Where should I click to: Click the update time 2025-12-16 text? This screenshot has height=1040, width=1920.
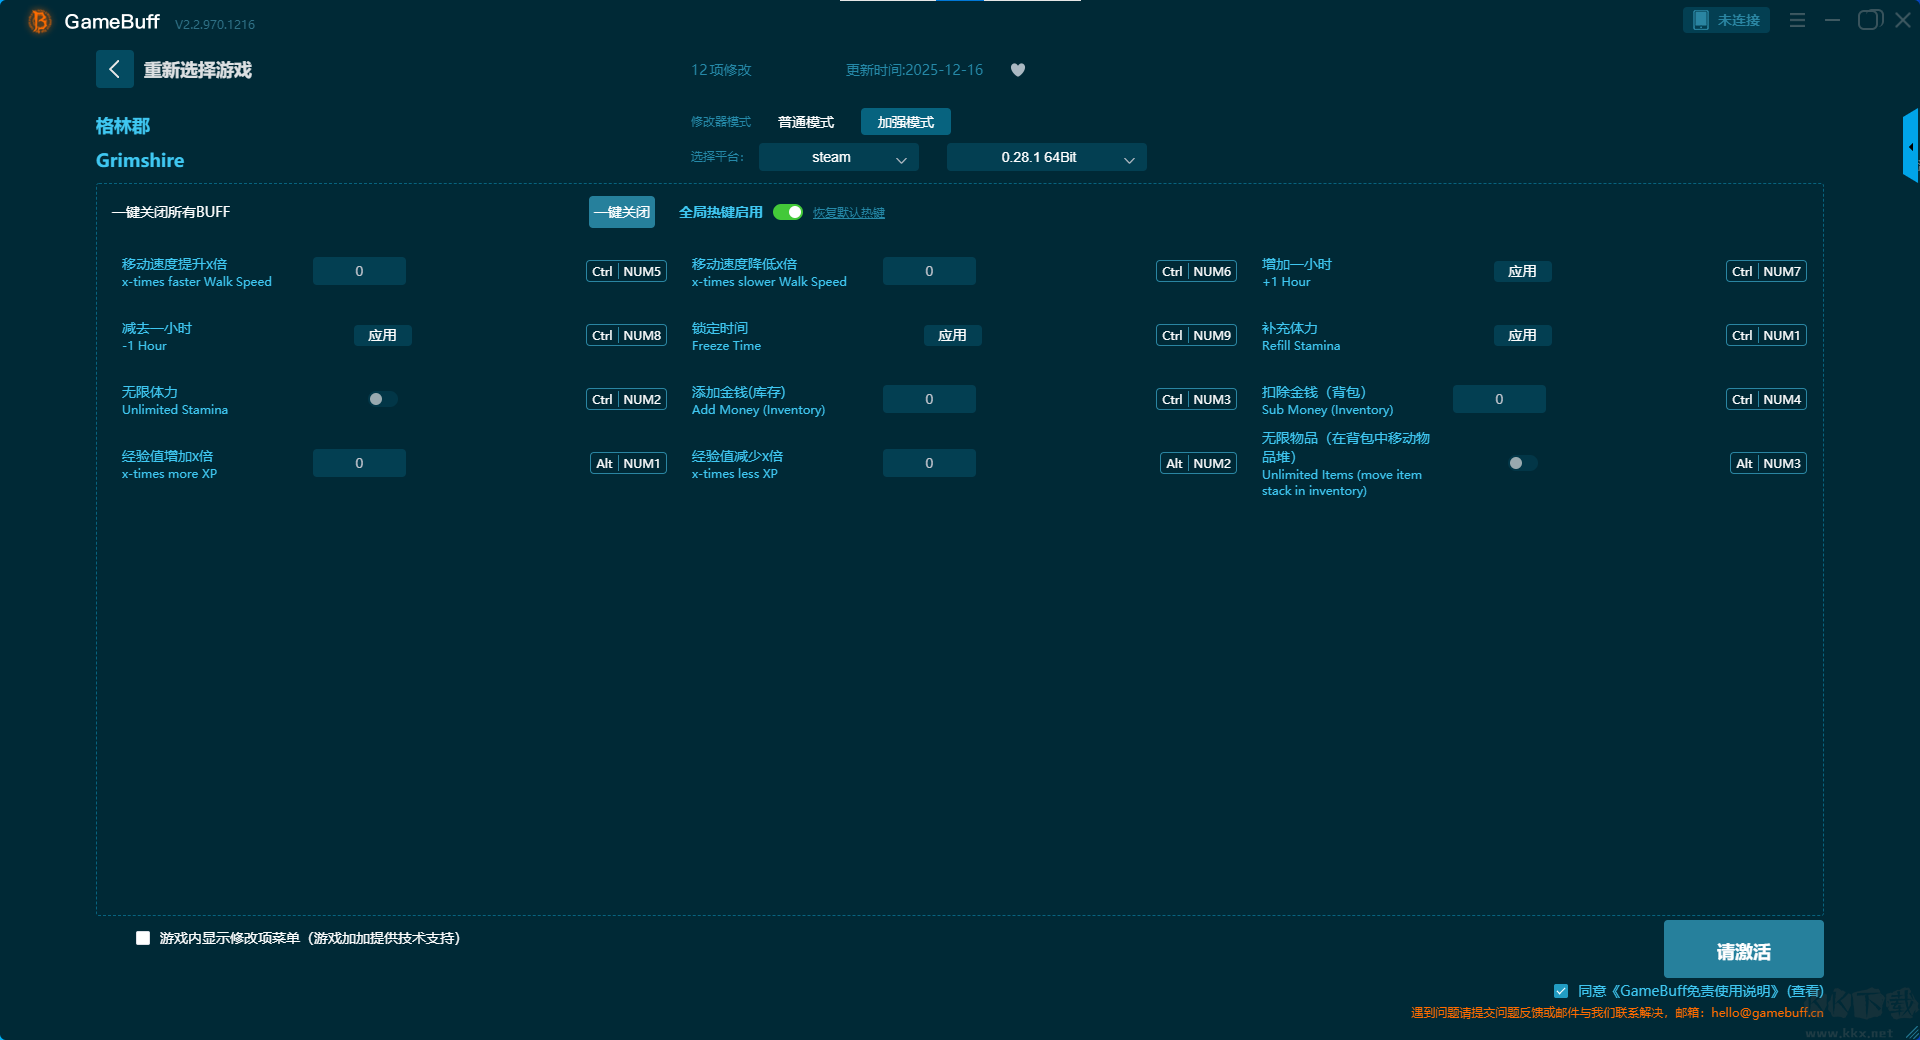(914, 70)
